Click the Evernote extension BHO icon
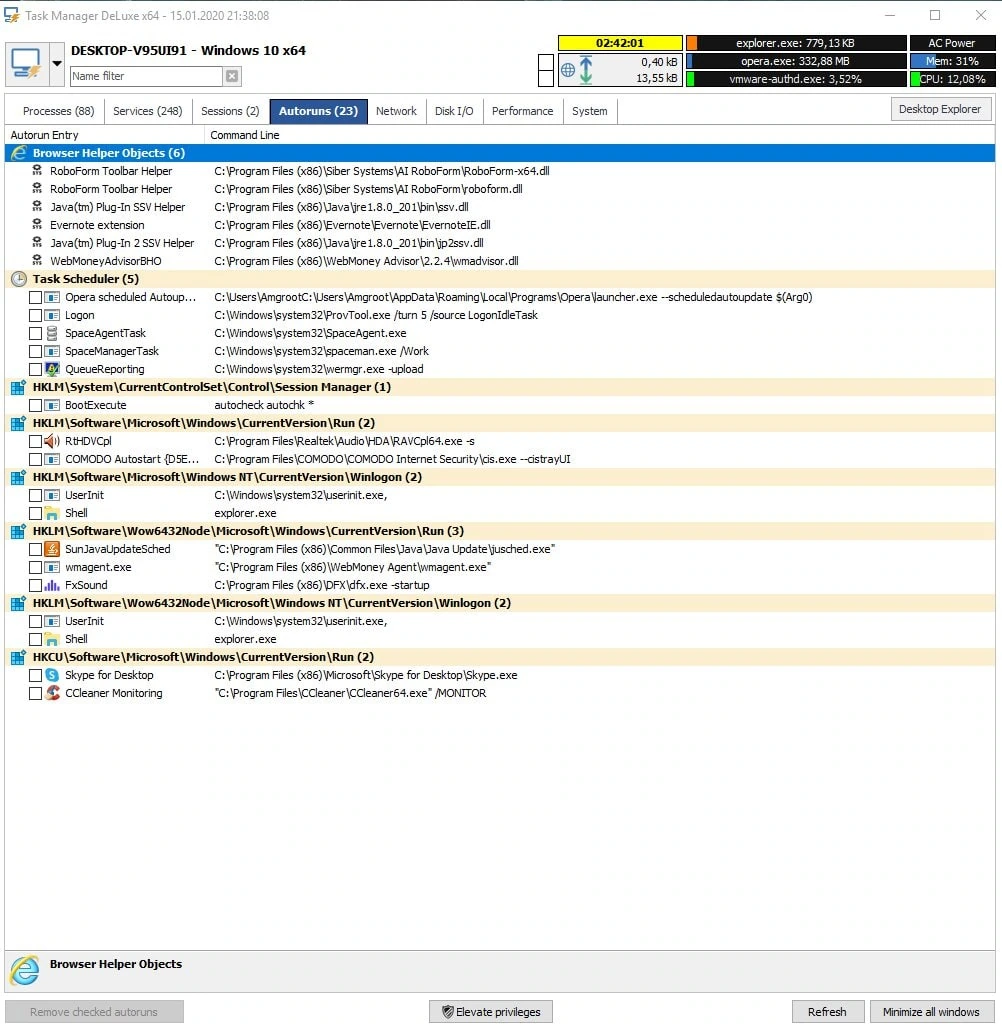The image size is (1002, 1032). 38,224
